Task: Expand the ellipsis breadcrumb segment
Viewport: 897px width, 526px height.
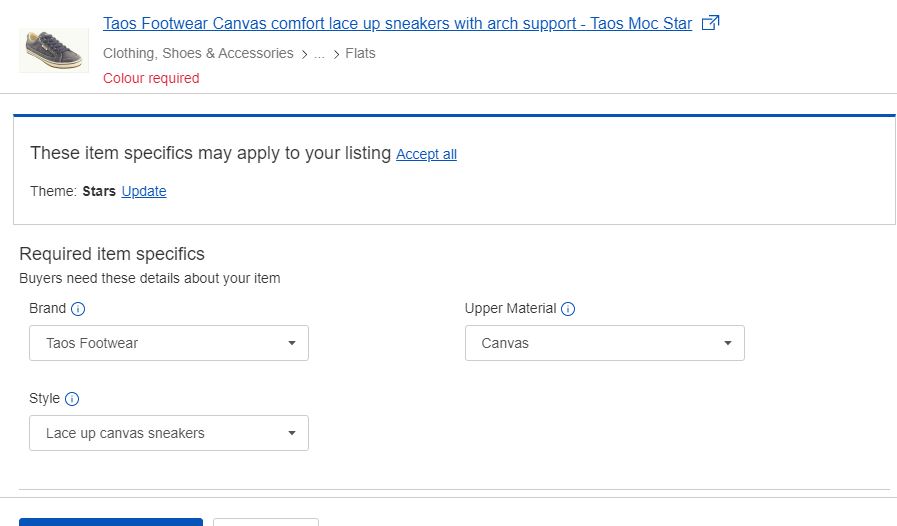Action: [319, 54]
